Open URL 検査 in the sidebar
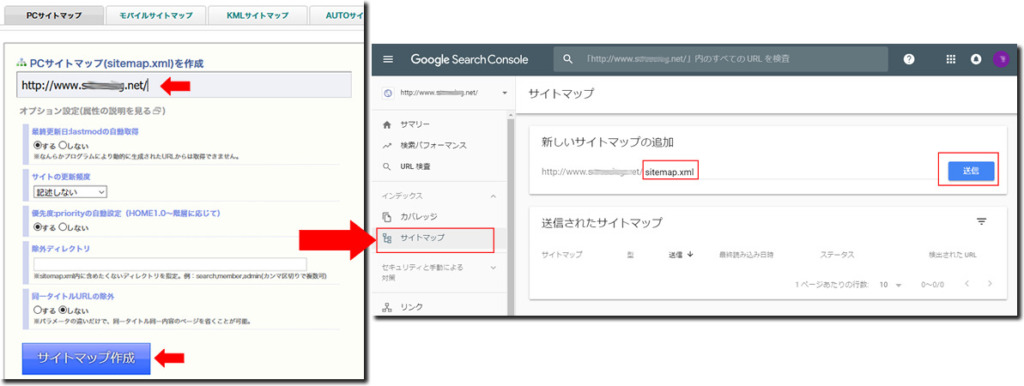The width and height of the screenshot is (1024, 386). 415,167
